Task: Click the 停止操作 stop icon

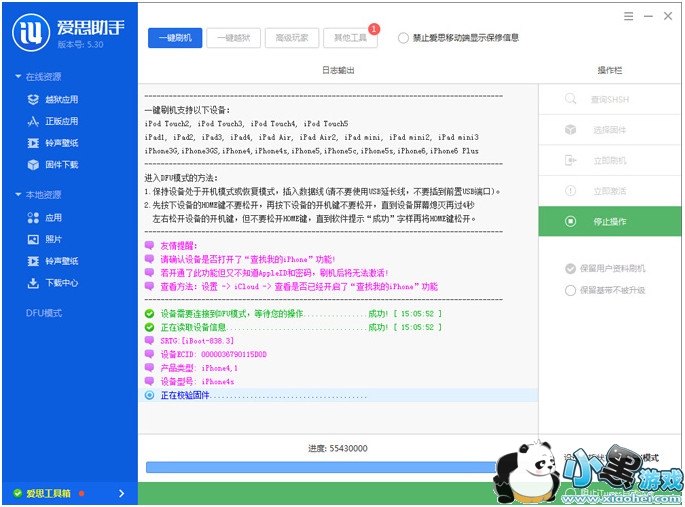Action: [571, 221]
